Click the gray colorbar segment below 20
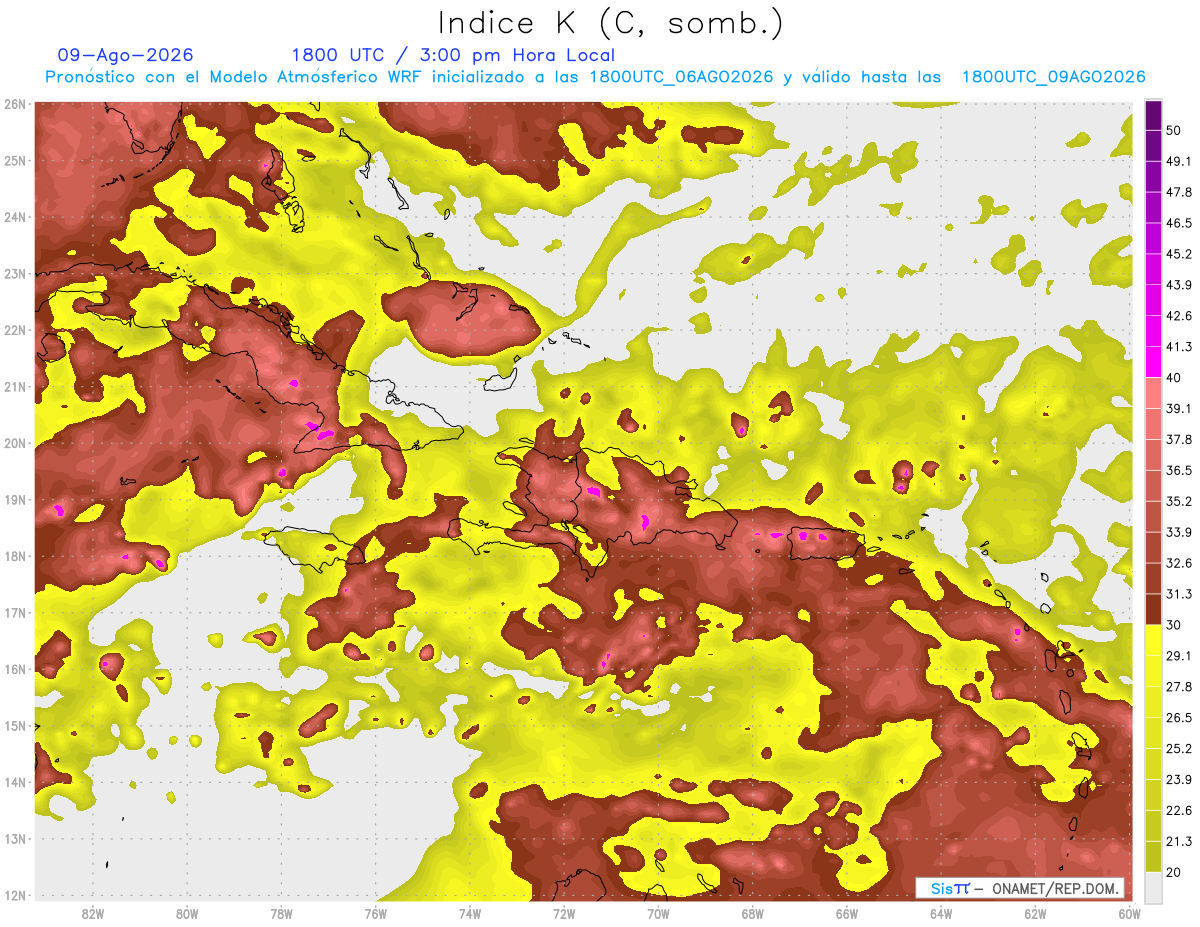 click(1153, 887)
